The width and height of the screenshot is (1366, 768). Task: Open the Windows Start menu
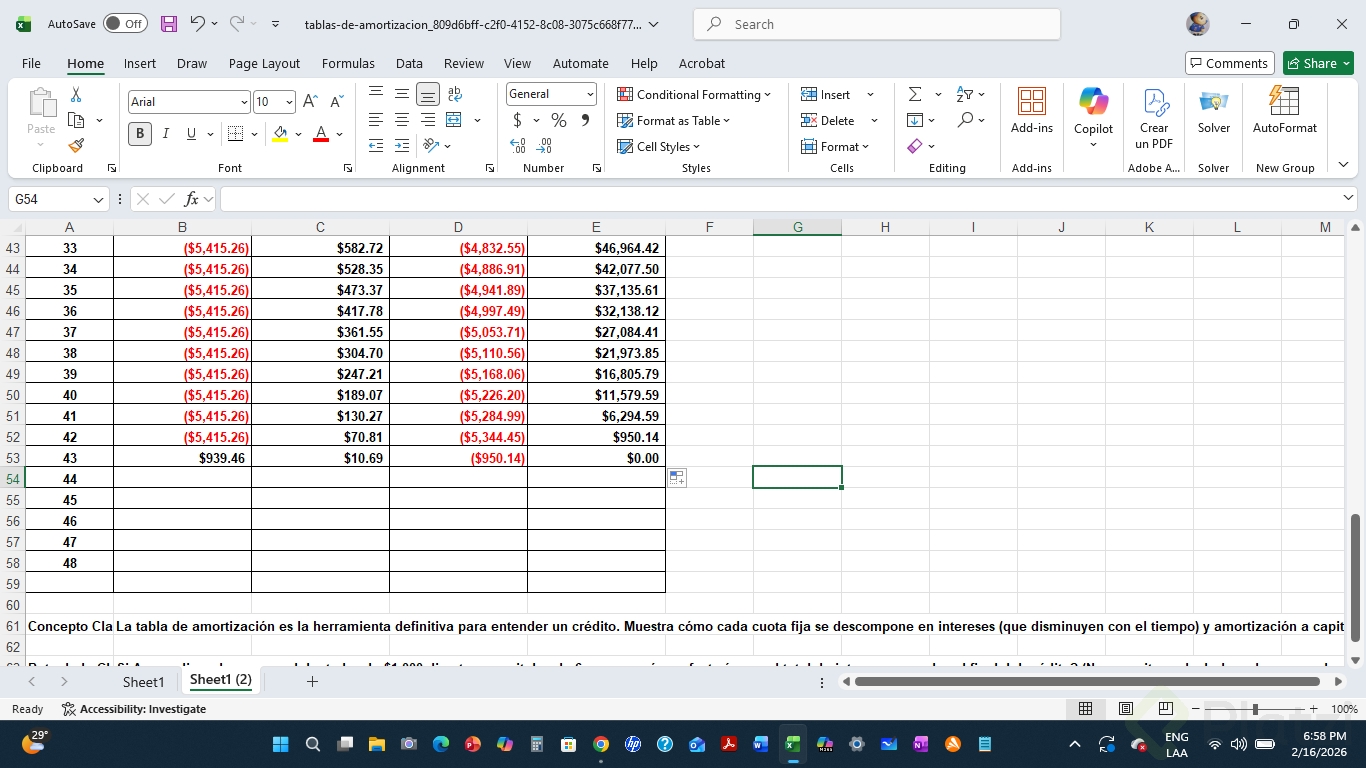coord(281,744)
